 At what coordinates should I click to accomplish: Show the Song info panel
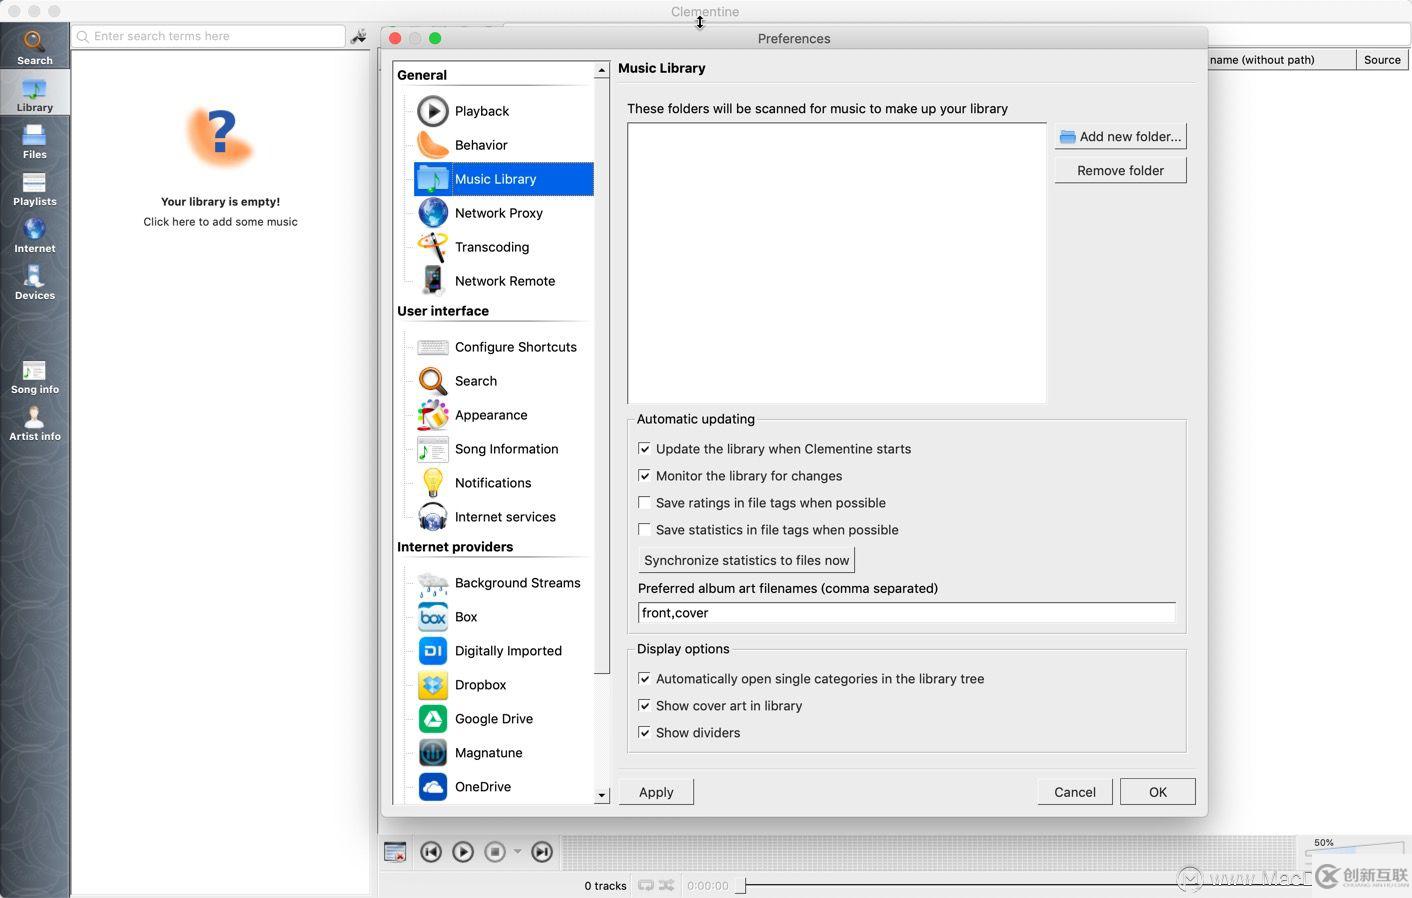34,376
